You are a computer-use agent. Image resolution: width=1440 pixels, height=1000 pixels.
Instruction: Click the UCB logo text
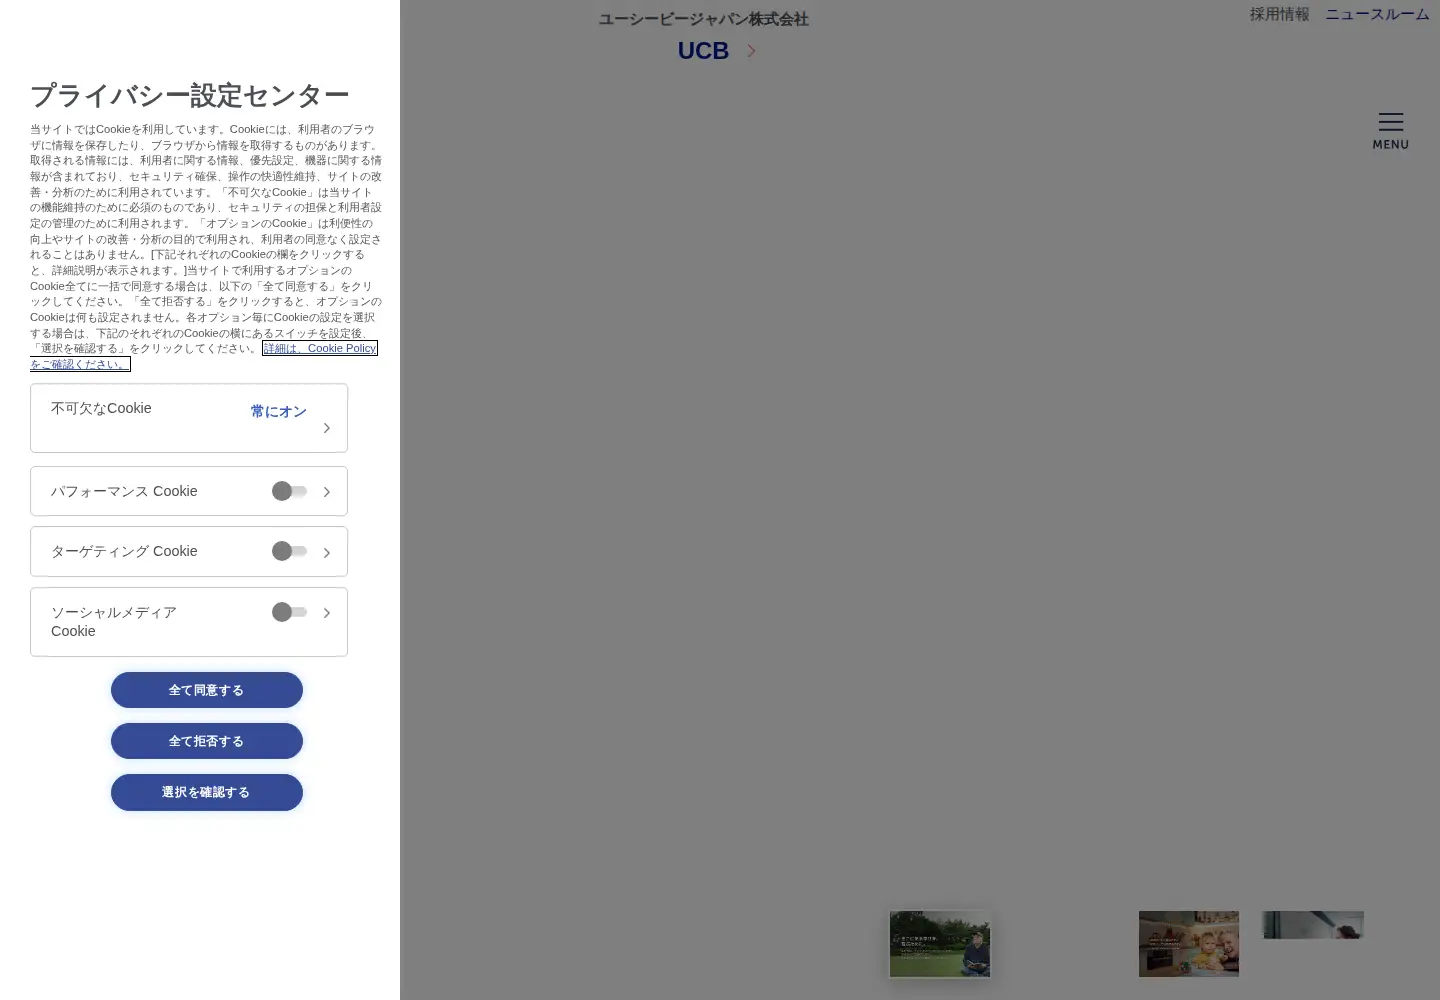(703, 51)
